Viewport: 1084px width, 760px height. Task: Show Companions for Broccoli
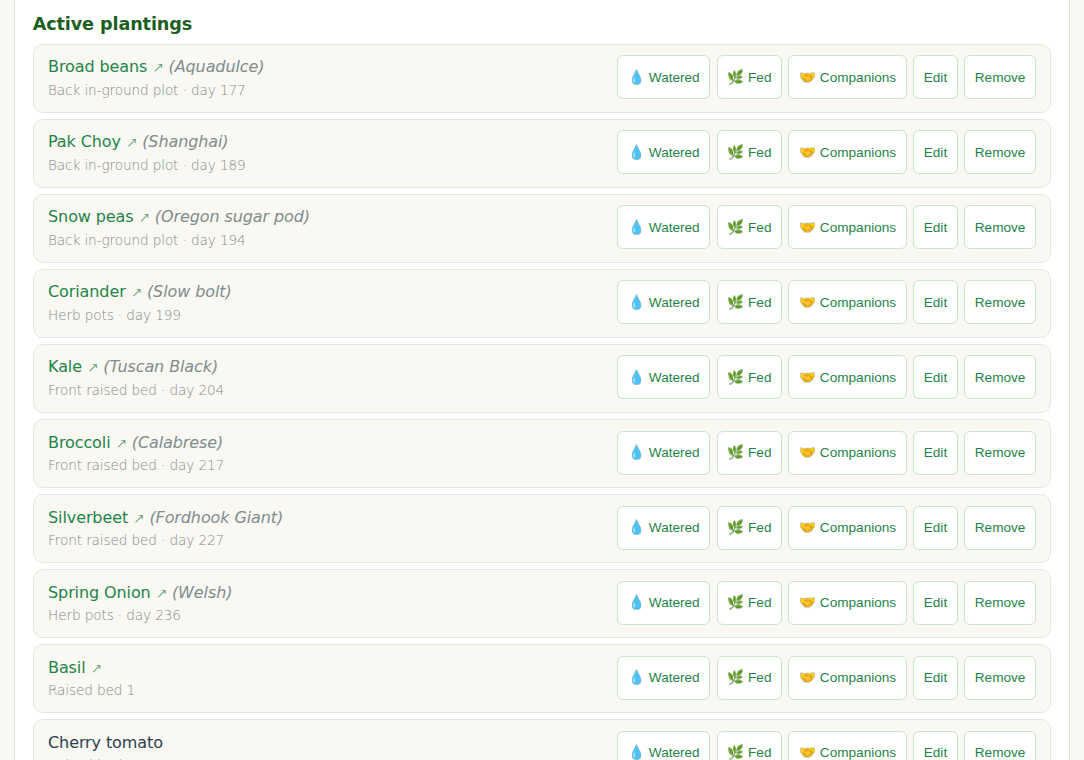847,453
